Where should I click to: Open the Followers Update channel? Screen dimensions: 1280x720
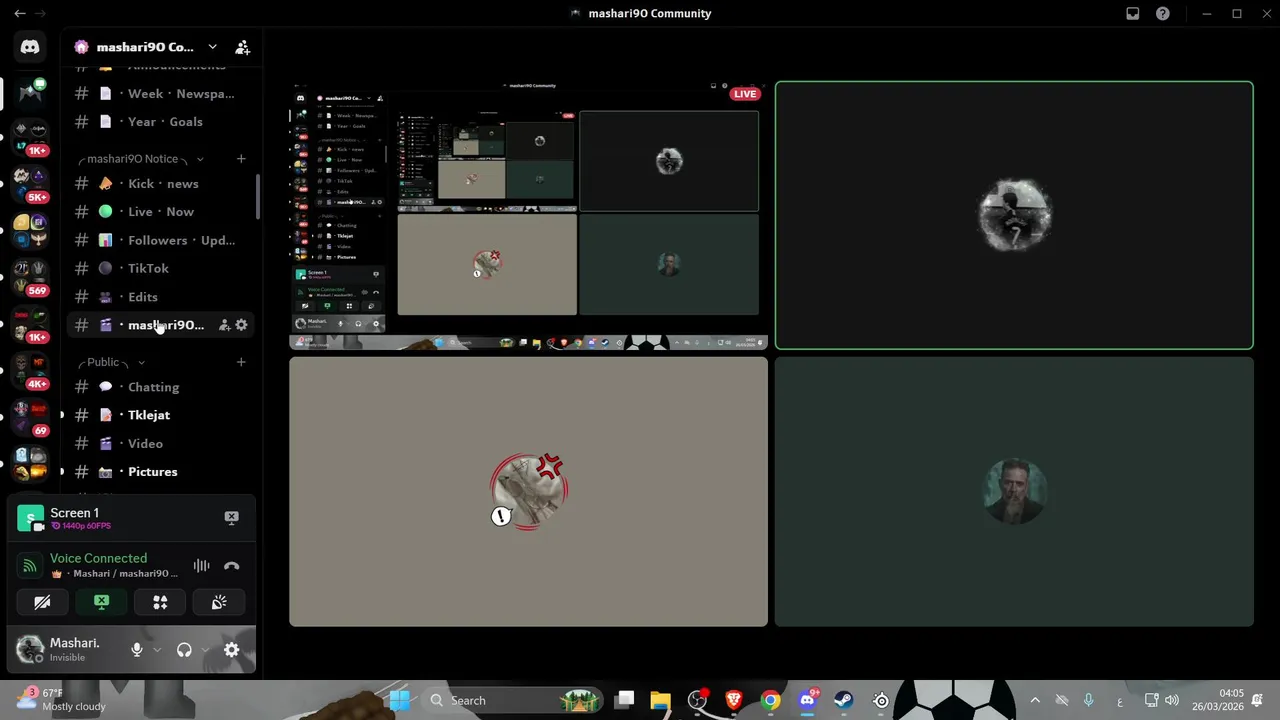(x=160, y=240)
